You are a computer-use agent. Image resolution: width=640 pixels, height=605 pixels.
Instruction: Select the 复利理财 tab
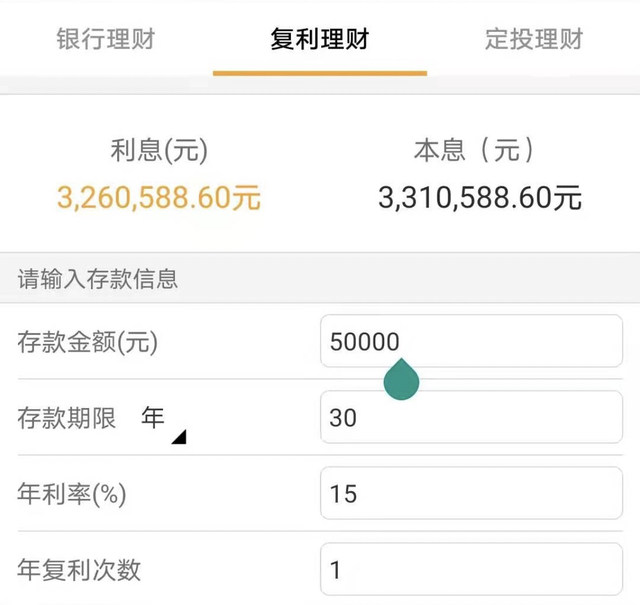tap(320, 39)
